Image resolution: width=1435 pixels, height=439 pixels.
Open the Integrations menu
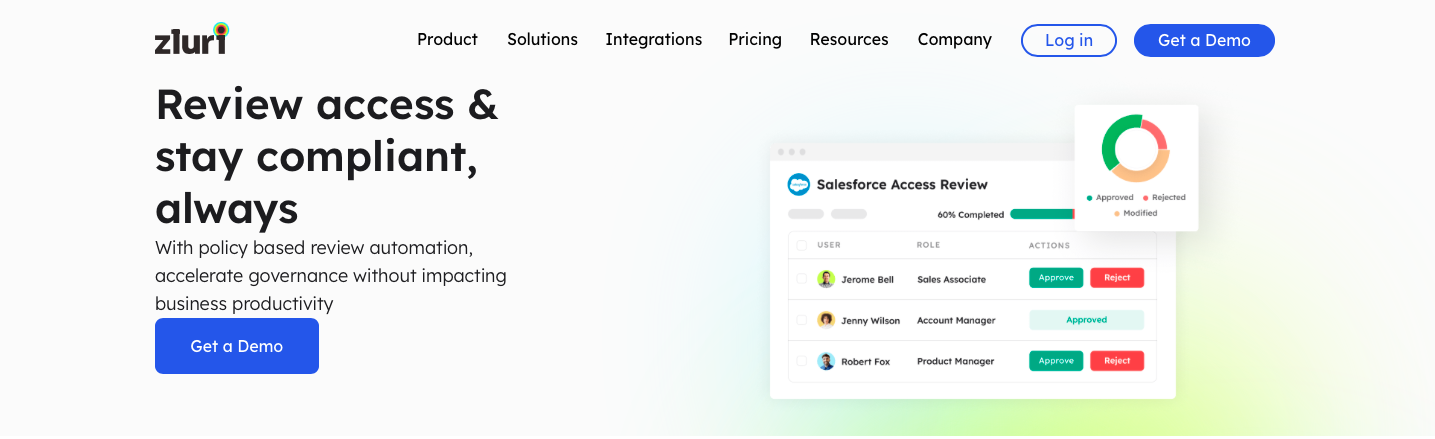tap(653, 39)
